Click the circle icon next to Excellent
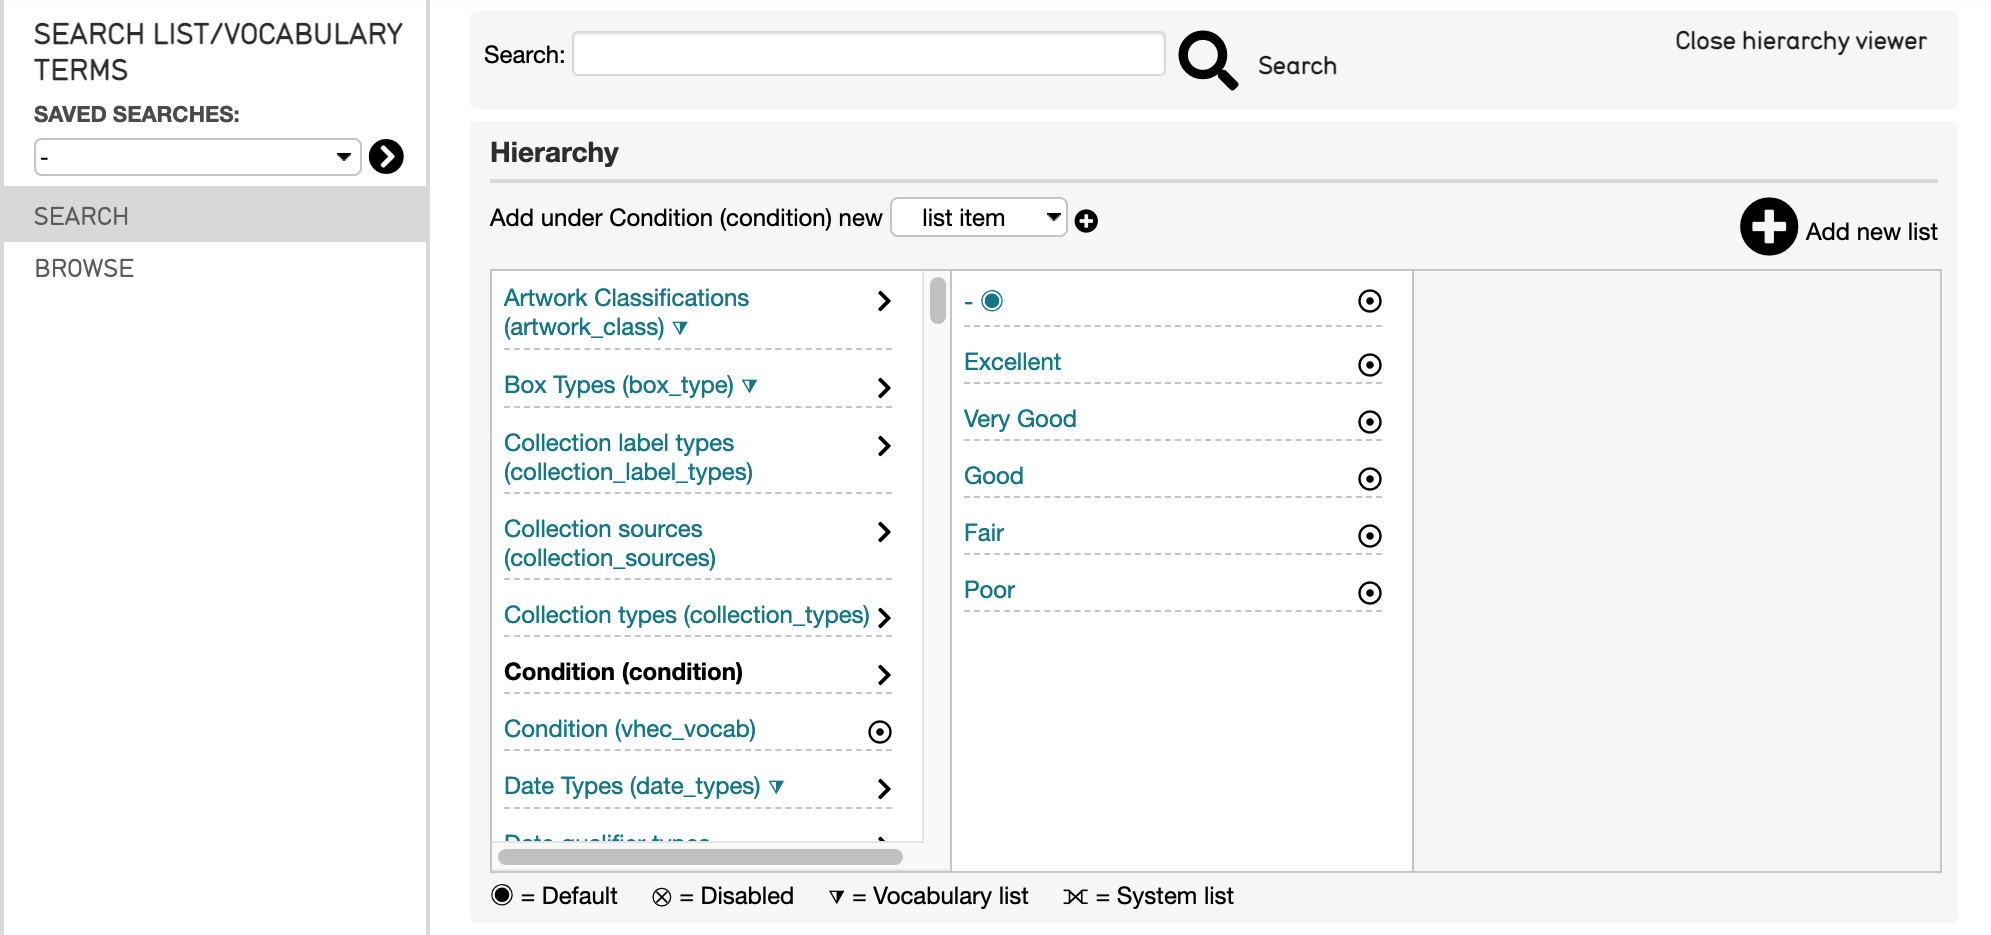 tap(1369, 365)
